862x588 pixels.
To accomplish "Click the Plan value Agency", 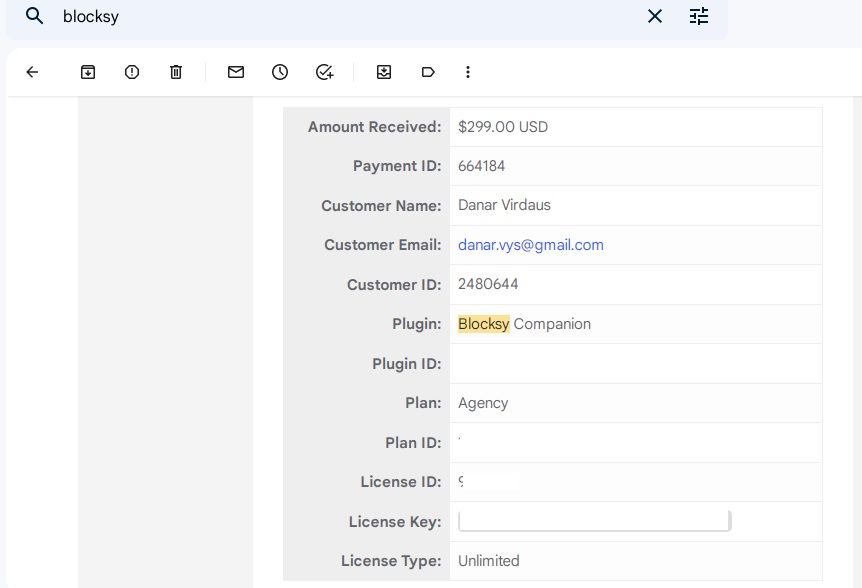I will click(483, 403).
